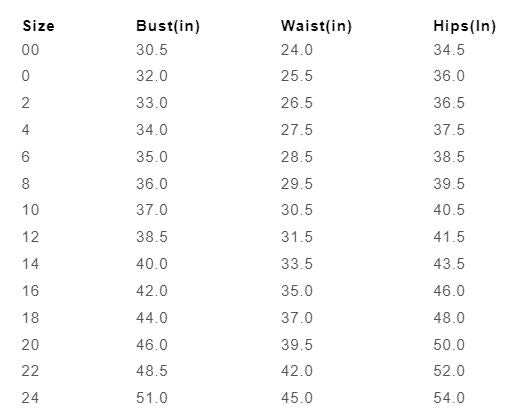The height and width of the screenshot is (419, 505).
Task: Click waist value 31.5 for size 12
Action: (x=297, y=237)
